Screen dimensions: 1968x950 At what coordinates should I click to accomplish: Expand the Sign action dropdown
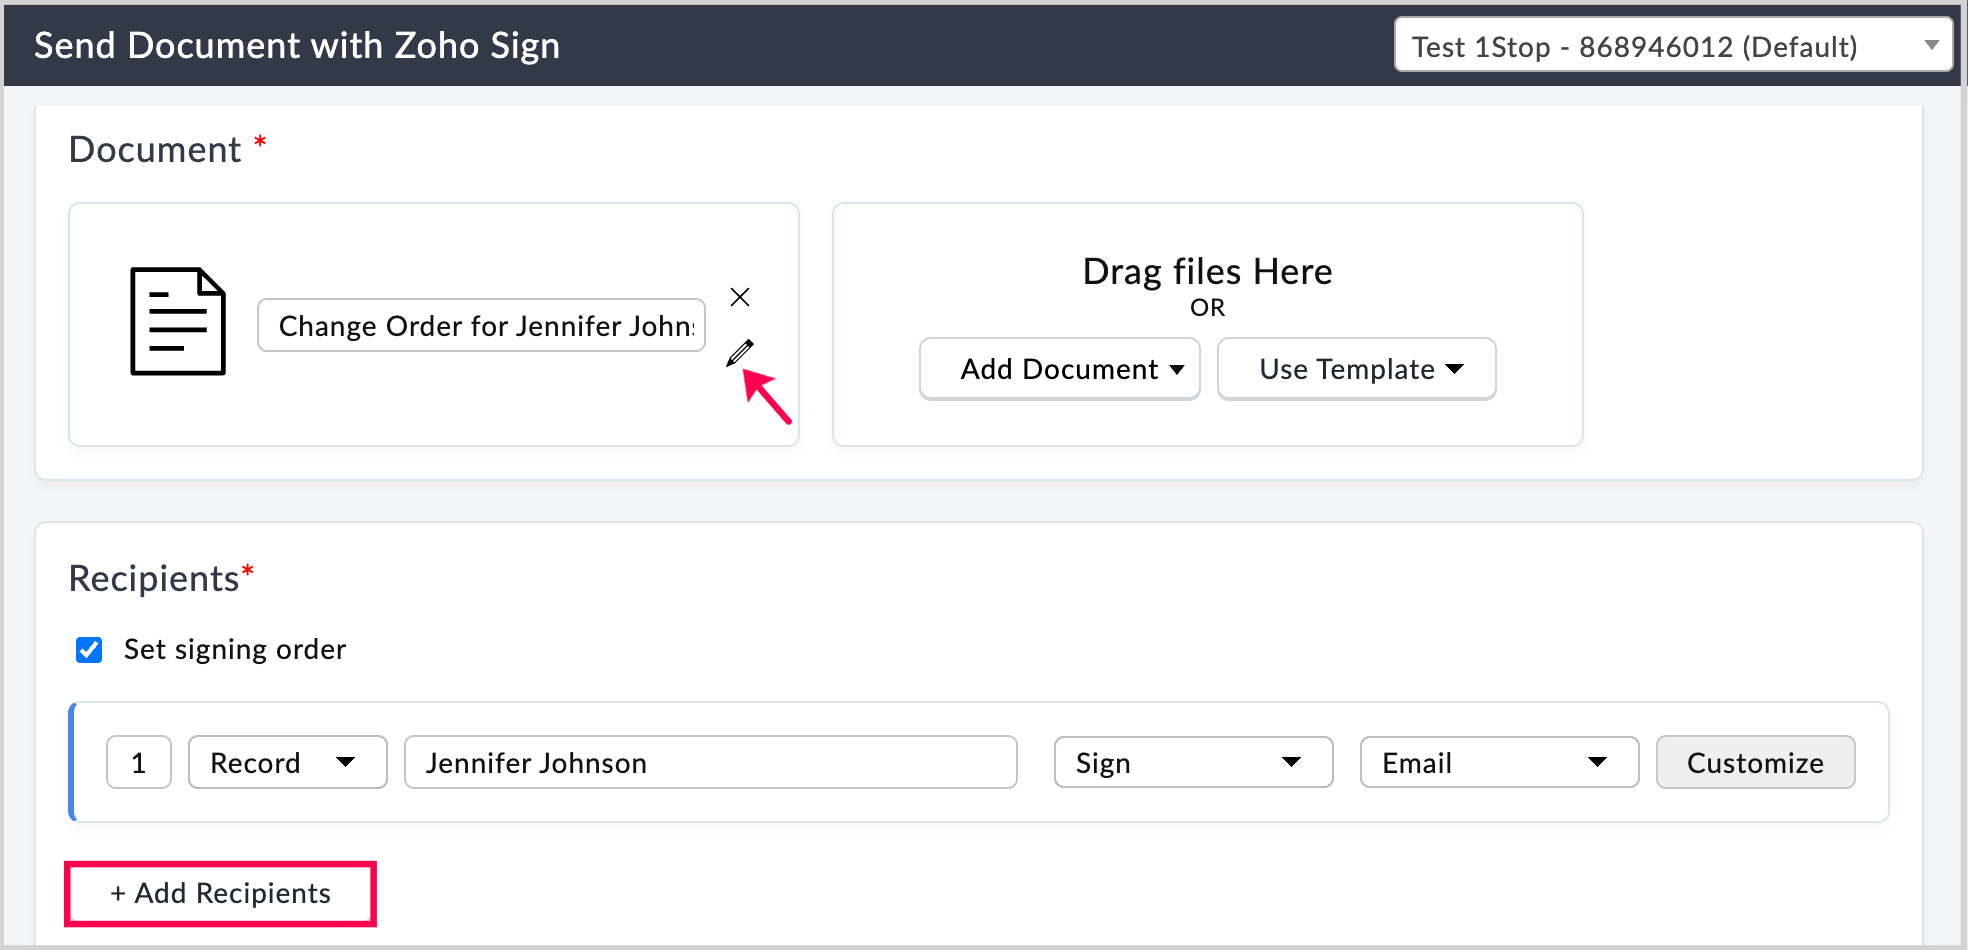tap(1192, 763)
